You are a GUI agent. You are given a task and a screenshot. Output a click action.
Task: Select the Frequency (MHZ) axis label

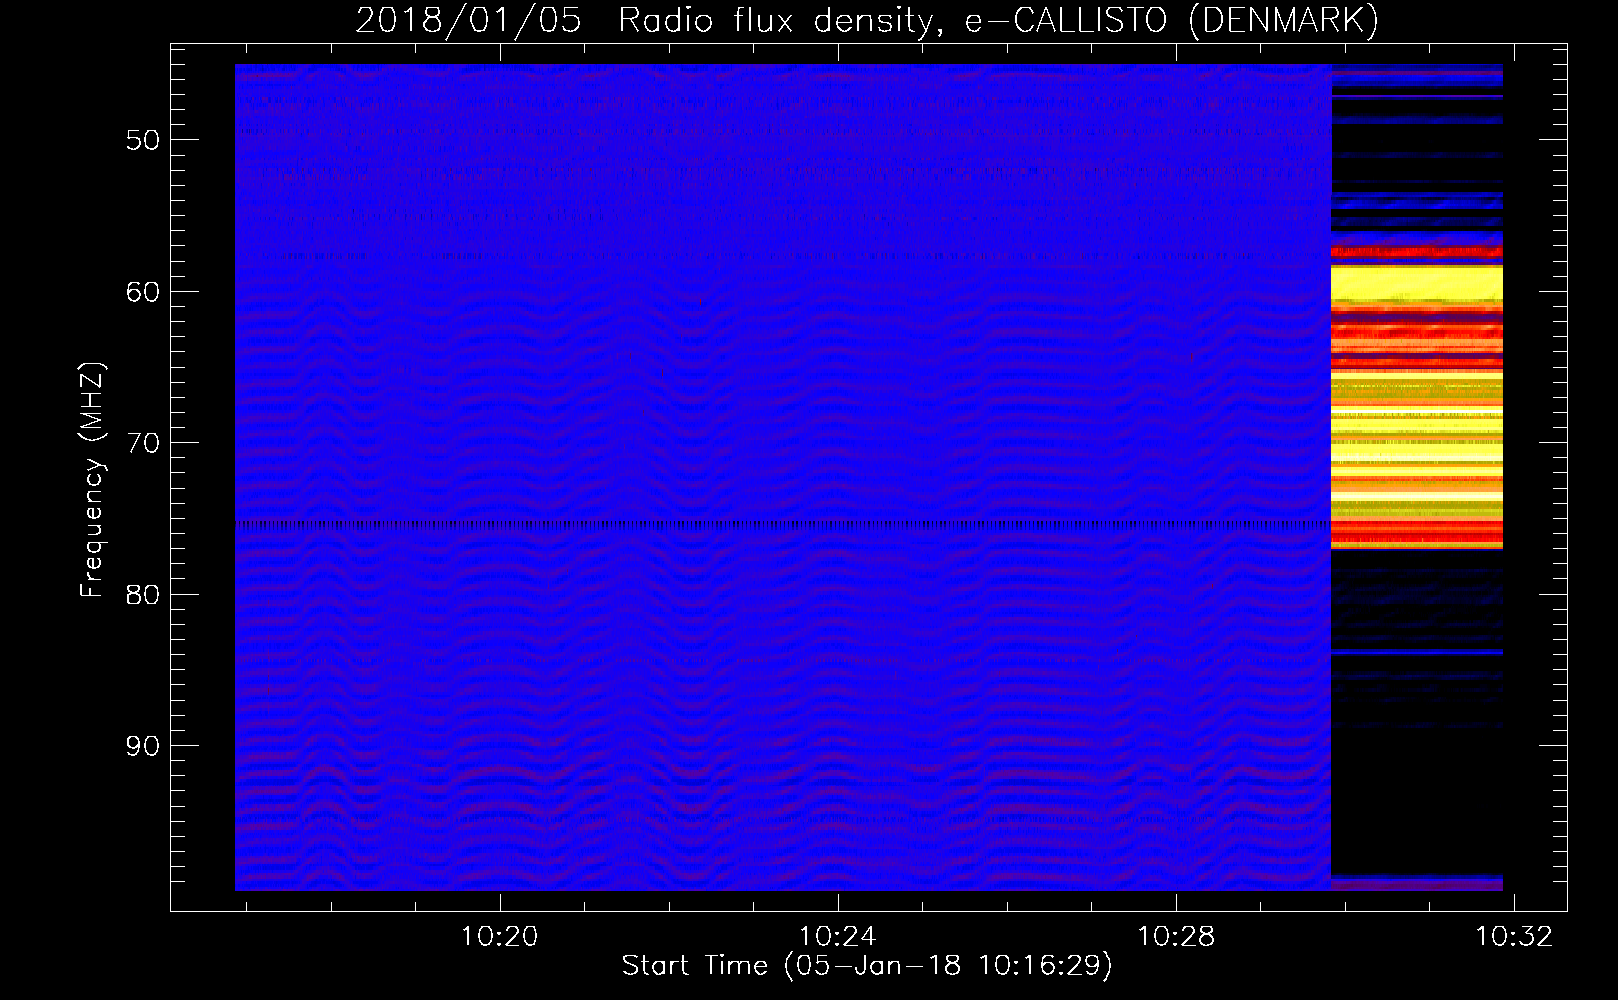pos(92,480)
